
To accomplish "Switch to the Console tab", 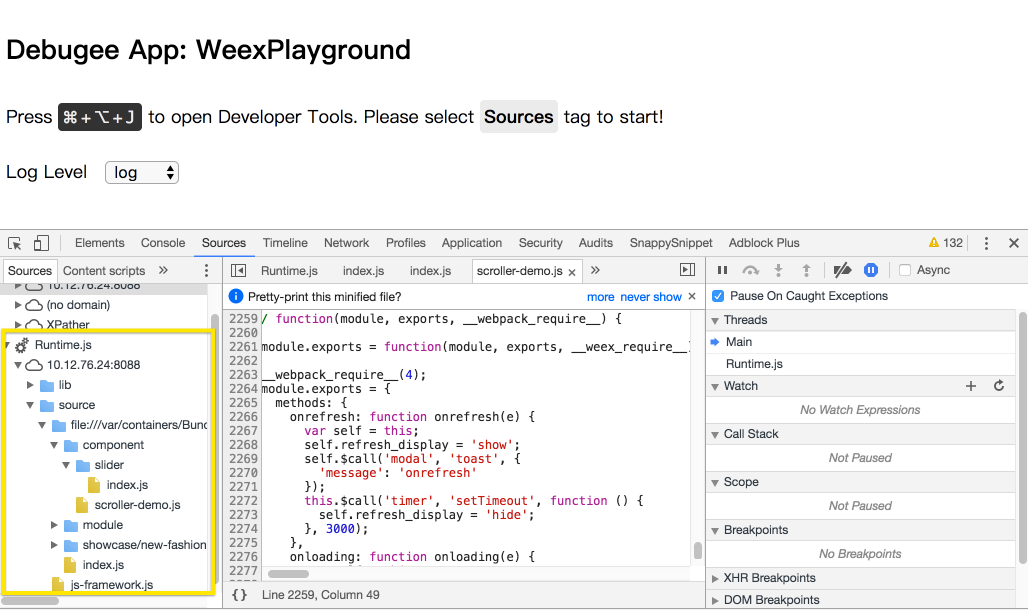I will click(x=163, y=243).
